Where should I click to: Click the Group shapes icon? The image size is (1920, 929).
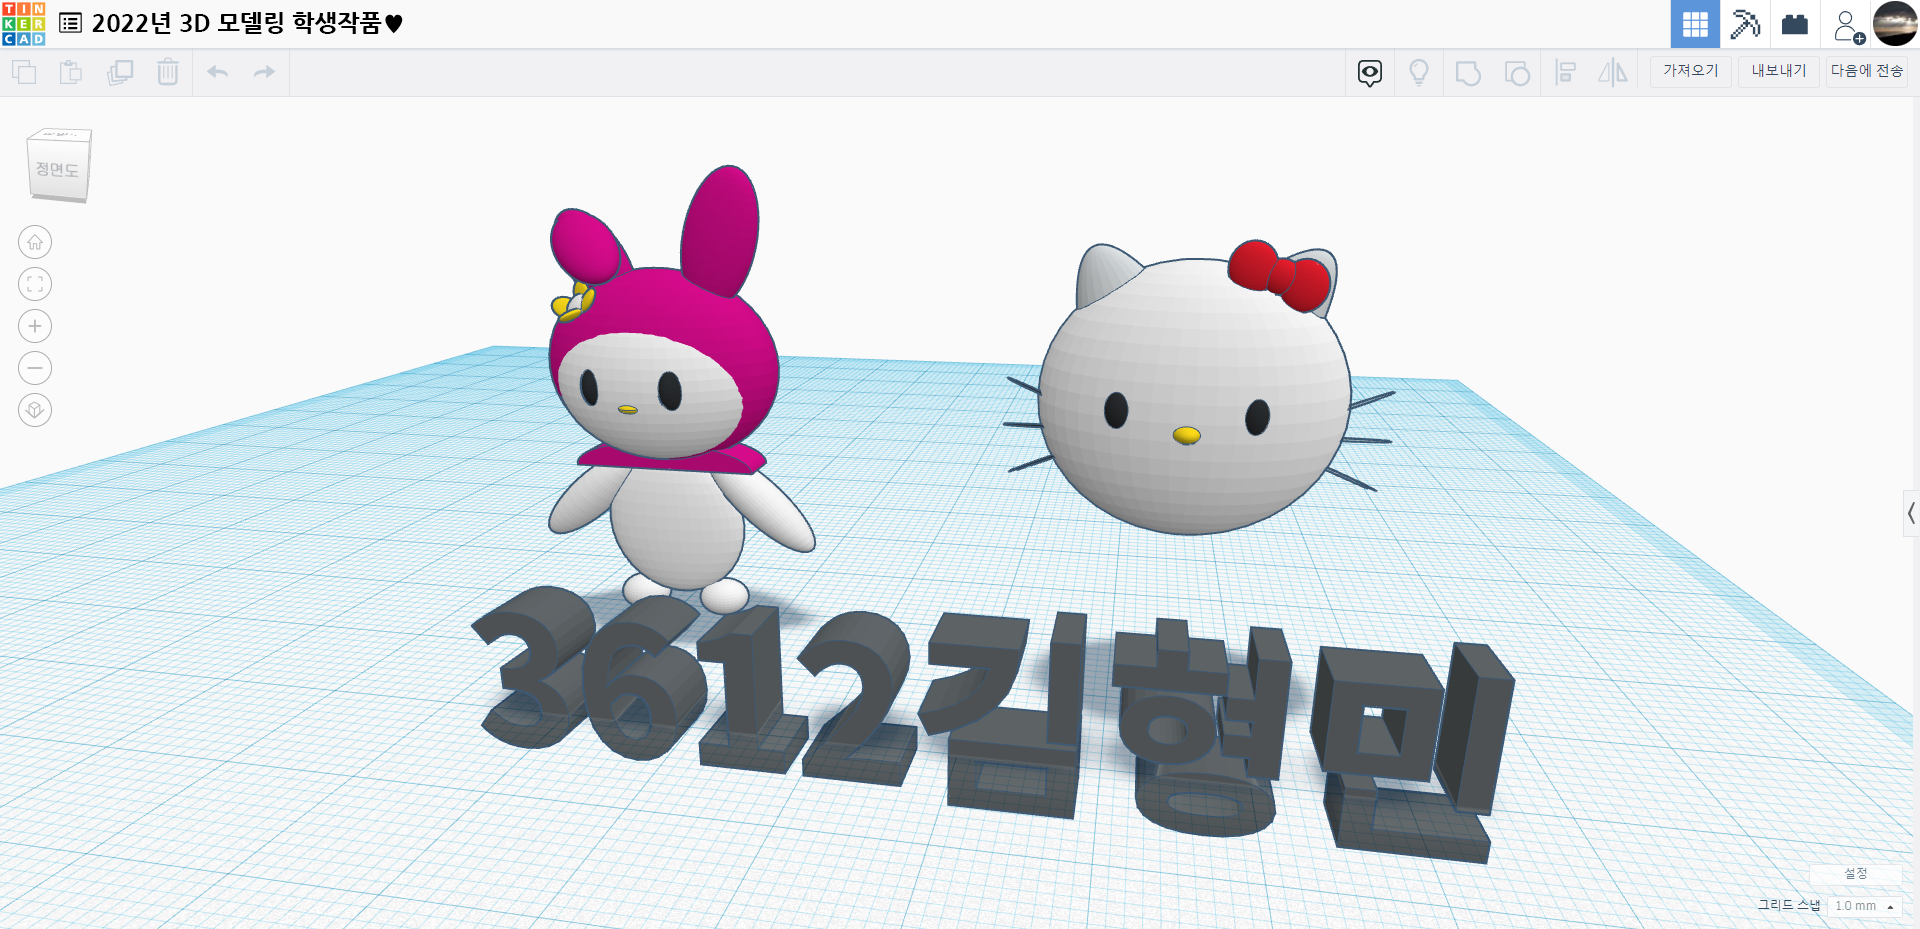(1468, 73)
